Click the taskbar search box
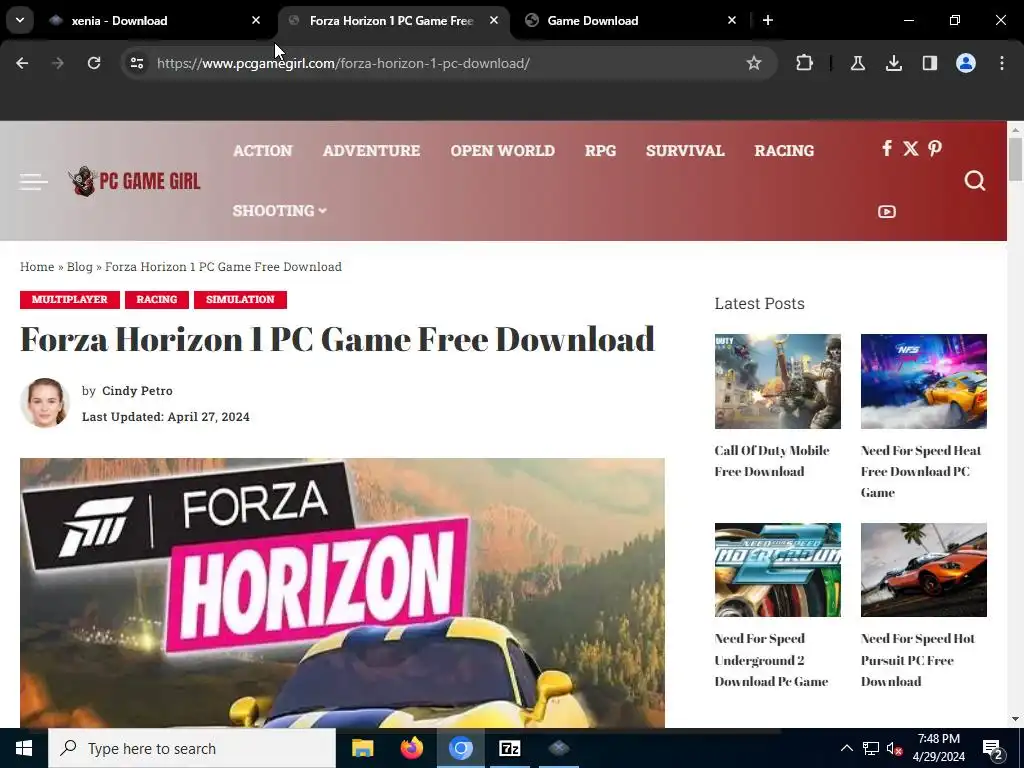Viewport: 1024px width, 768px height. tap(192, 748)
